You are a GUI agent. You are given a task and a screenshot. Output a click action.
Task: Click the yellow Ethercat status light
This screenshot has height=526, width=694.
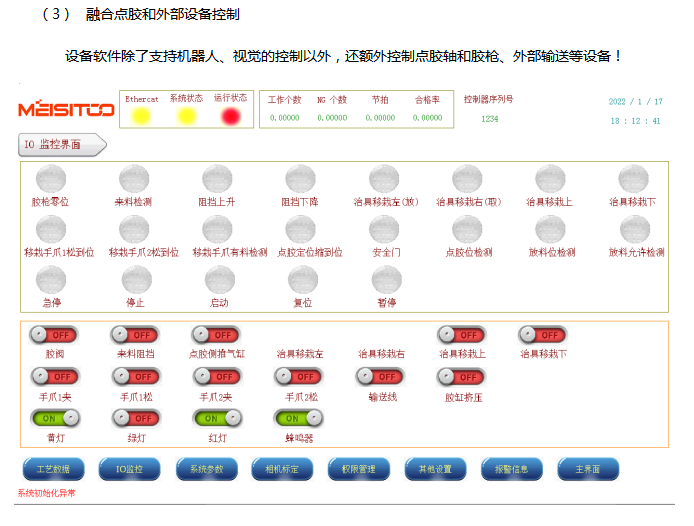click(141, 116)
